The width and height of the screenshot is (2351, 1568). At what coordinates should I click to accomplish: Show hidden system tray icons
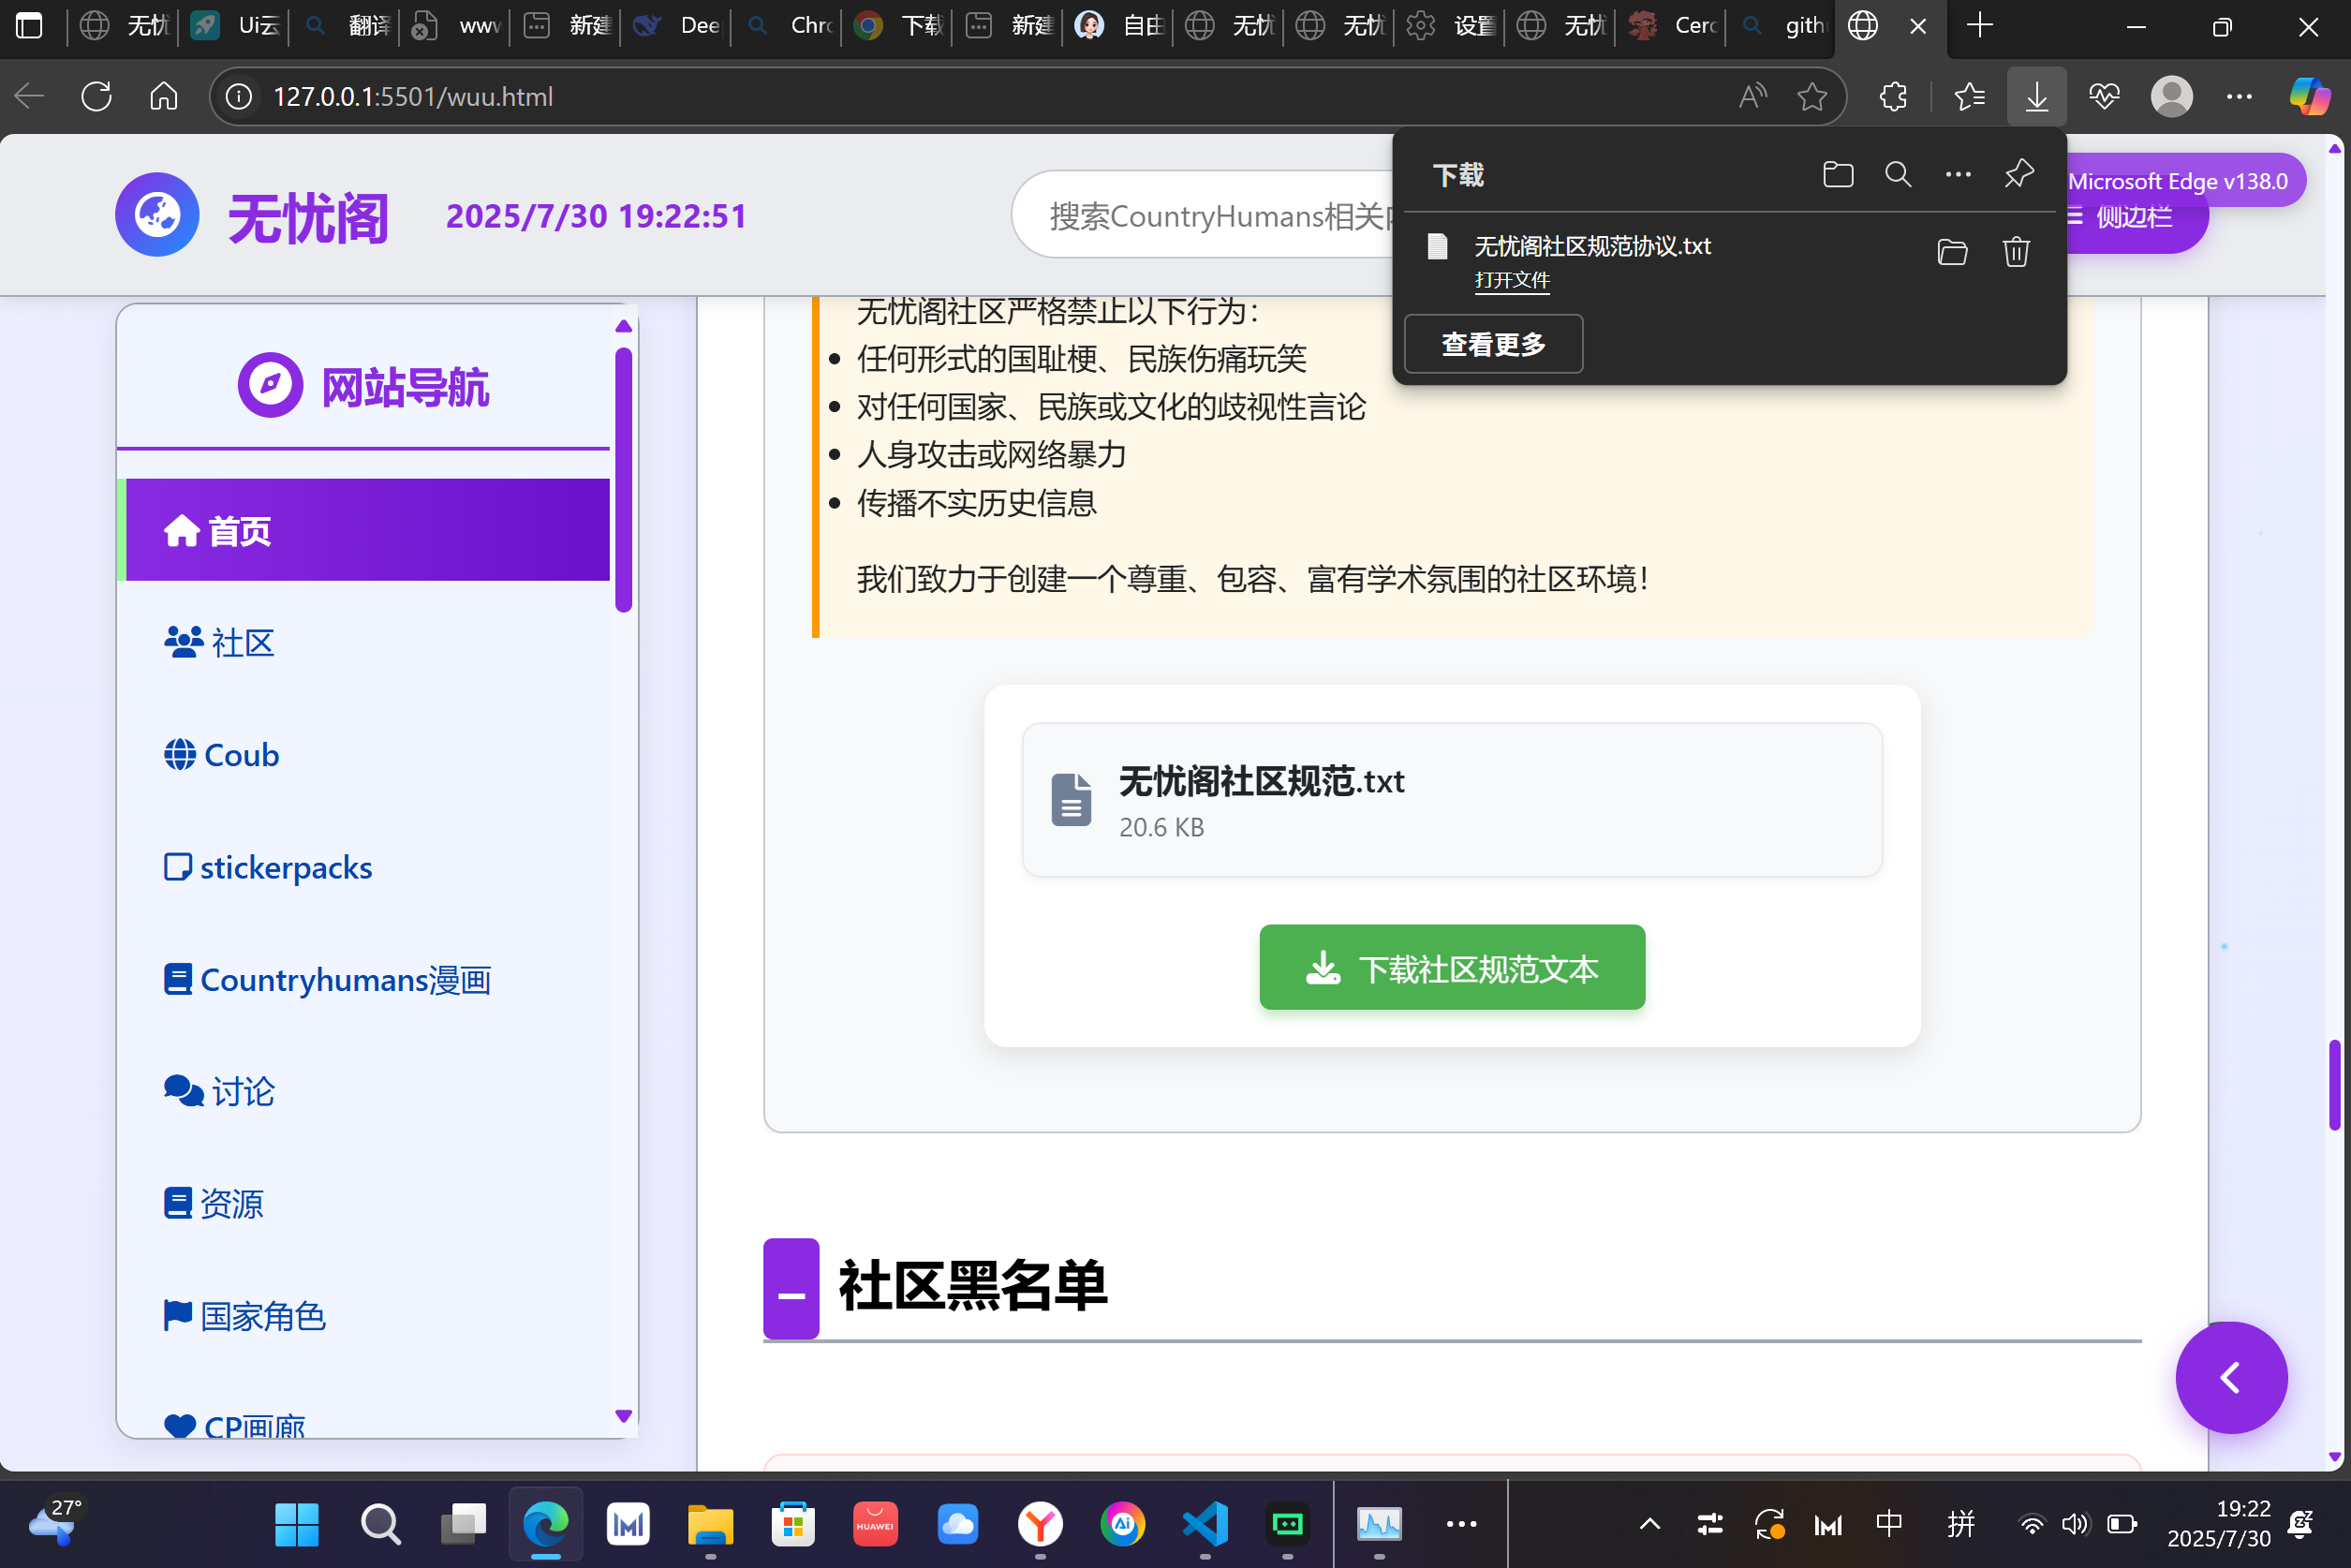point(1649,1524)
